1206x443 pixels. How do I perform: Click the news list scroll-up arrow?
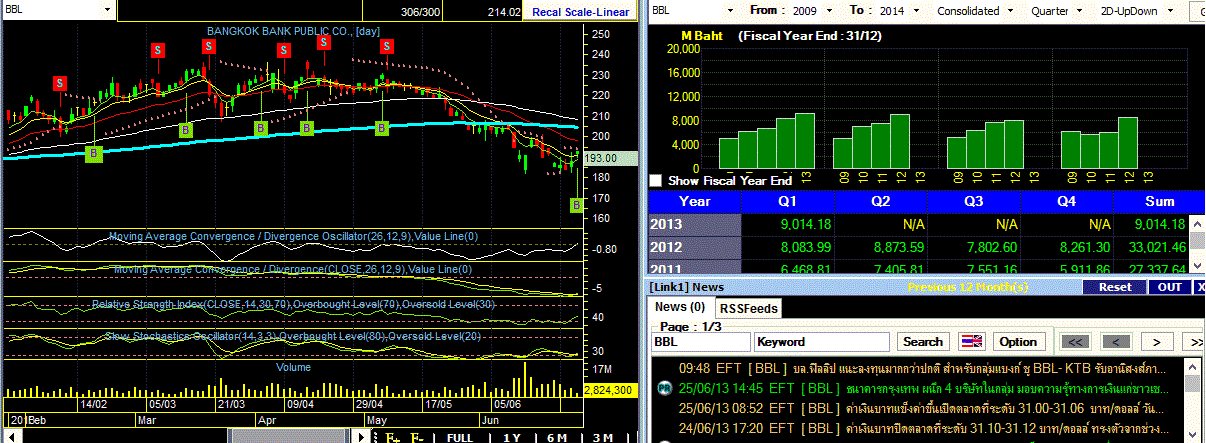(x=1192, y=367)
